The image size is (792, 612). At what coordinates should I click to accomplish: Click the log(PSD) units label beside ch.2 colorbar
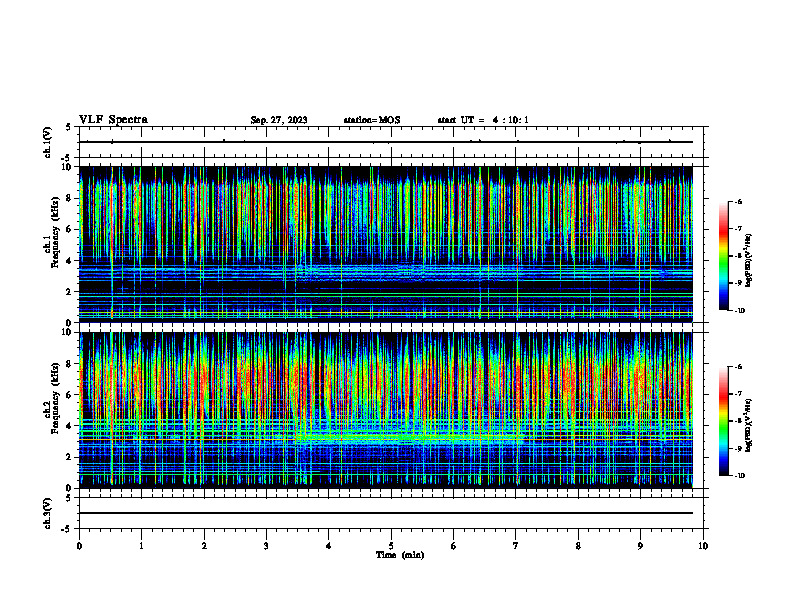tap(749, 426)
